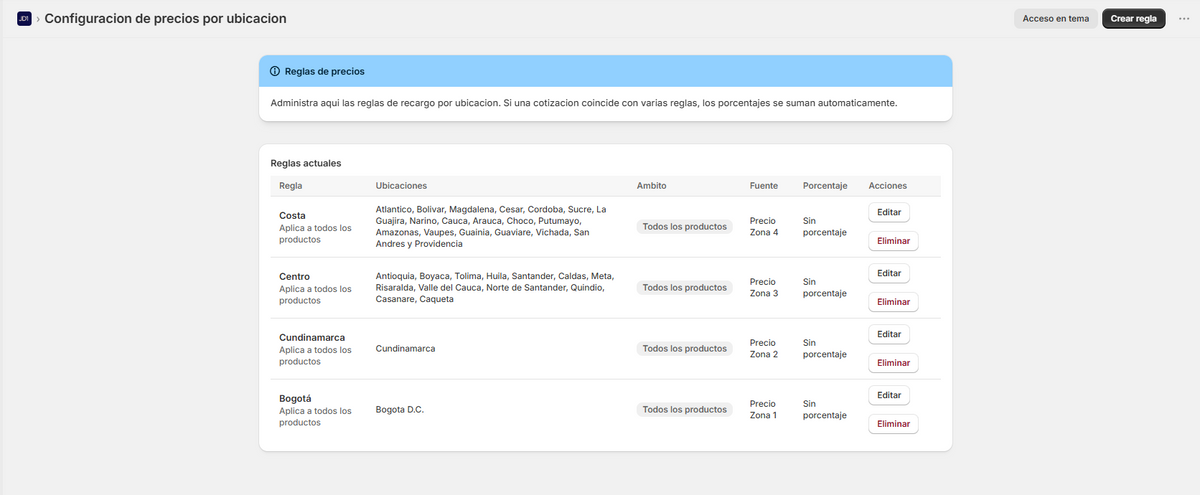1200x495 pixels.
Task: Click the Regla column header
Action: click(291, 186)
